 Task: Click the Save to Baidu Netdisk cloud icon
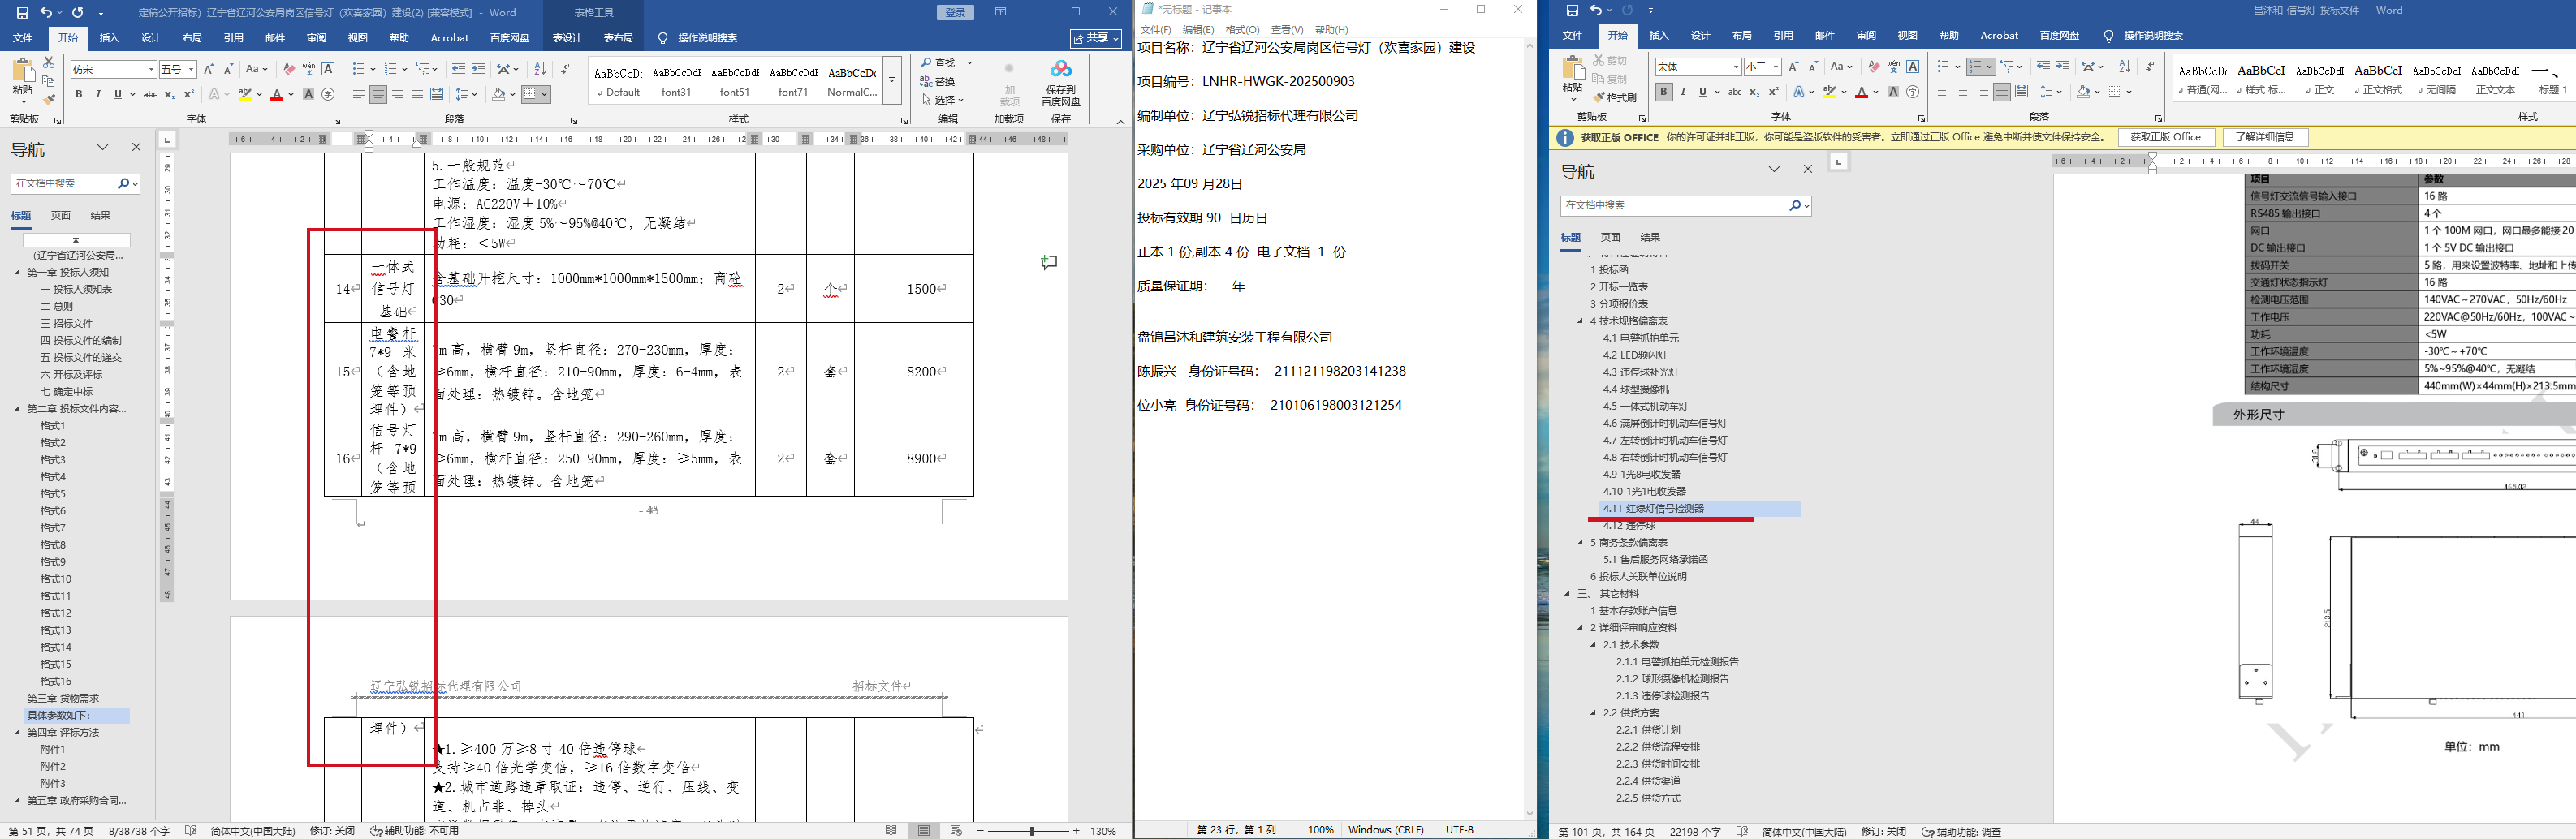click(1061, 69)
